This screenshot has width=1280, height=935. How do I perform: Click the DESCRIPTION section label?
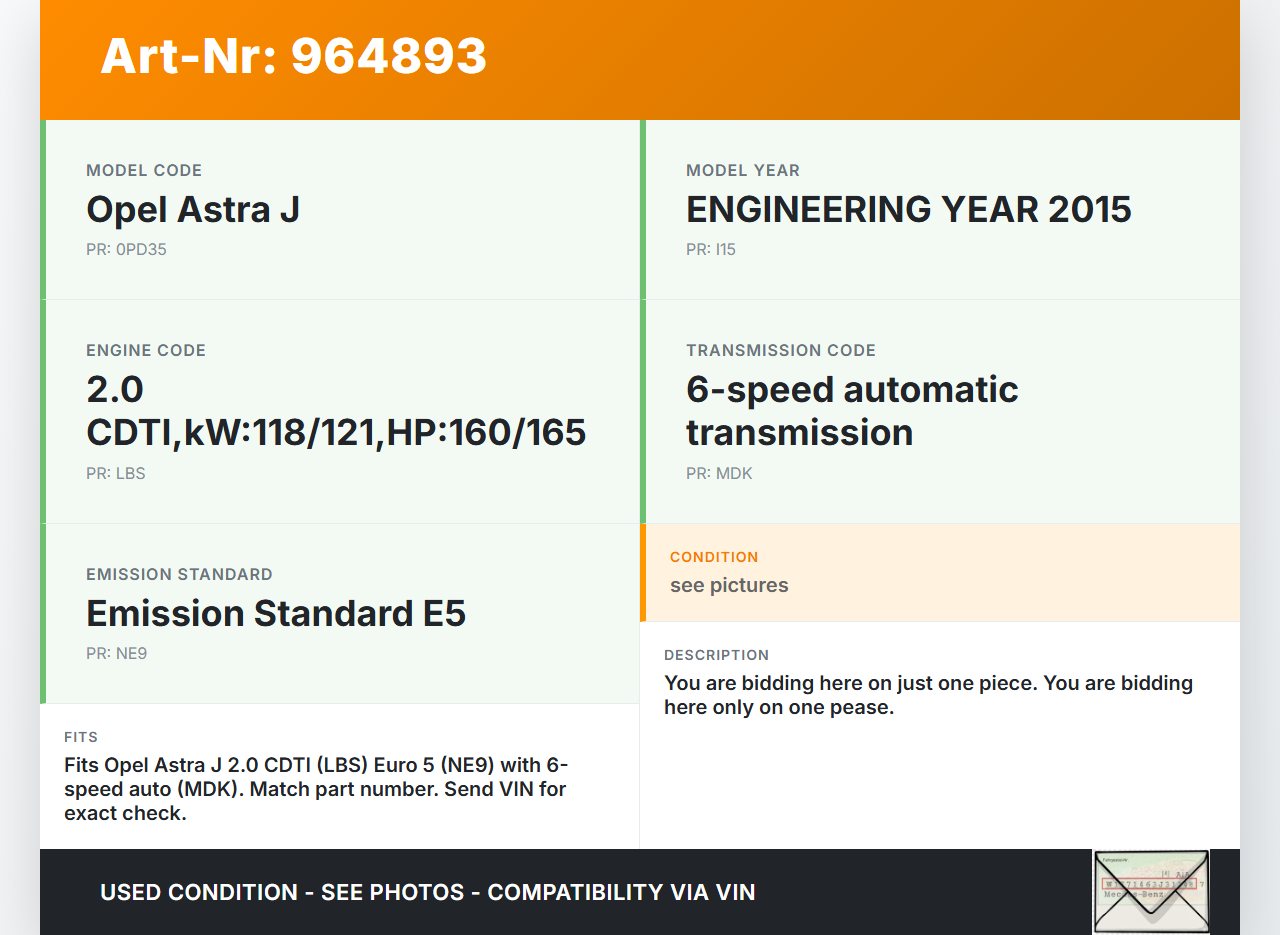point(716,655)
